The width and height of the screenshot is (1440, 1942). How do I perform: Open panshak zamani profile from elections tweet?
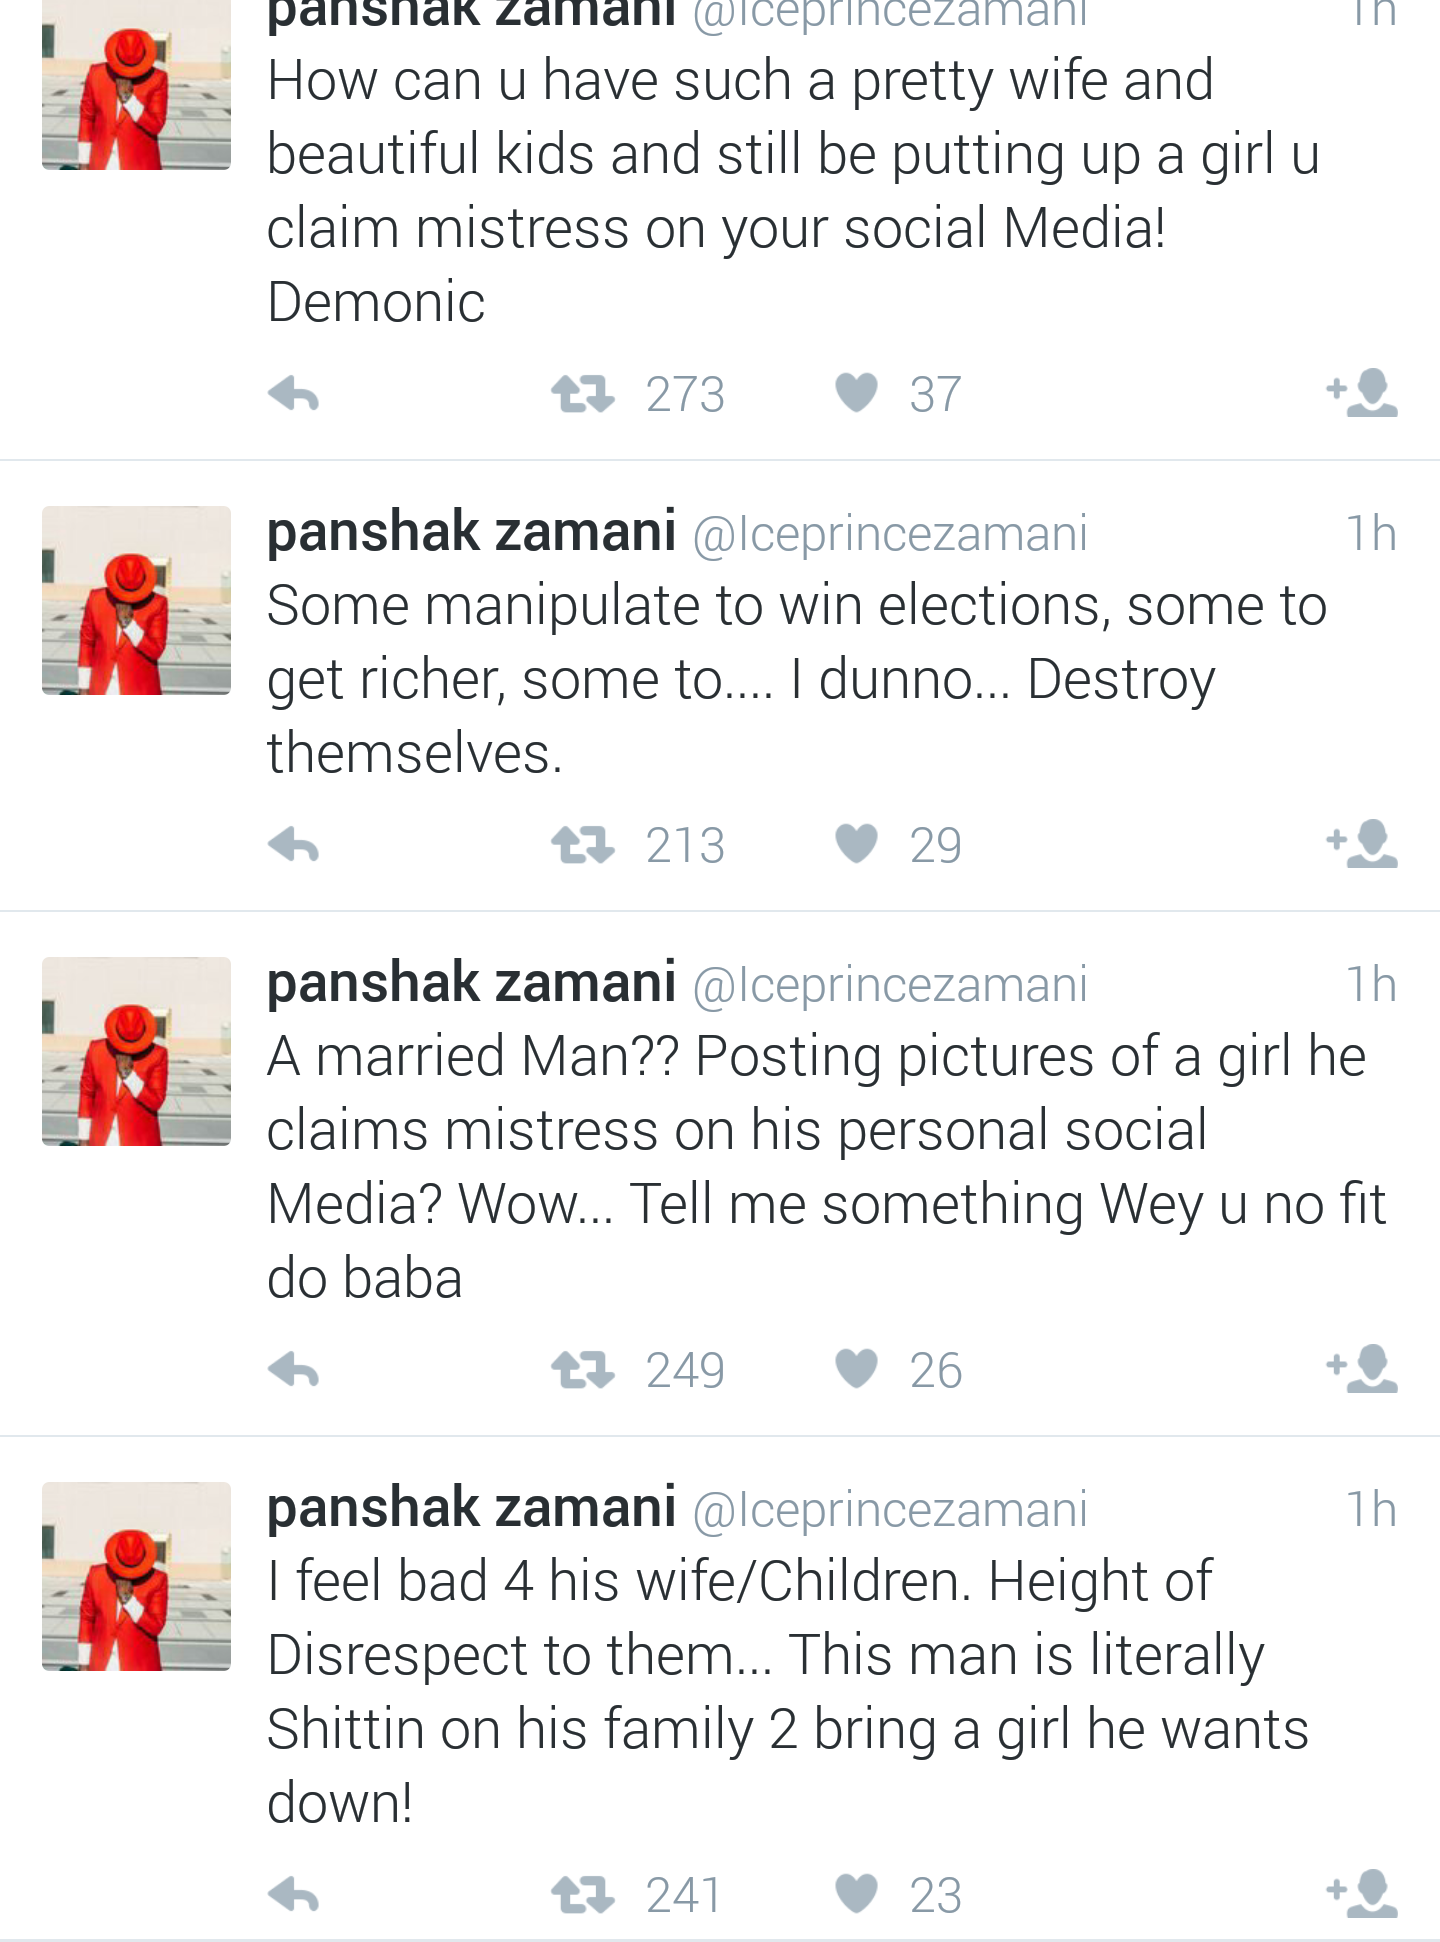click(x=471, y=532)
